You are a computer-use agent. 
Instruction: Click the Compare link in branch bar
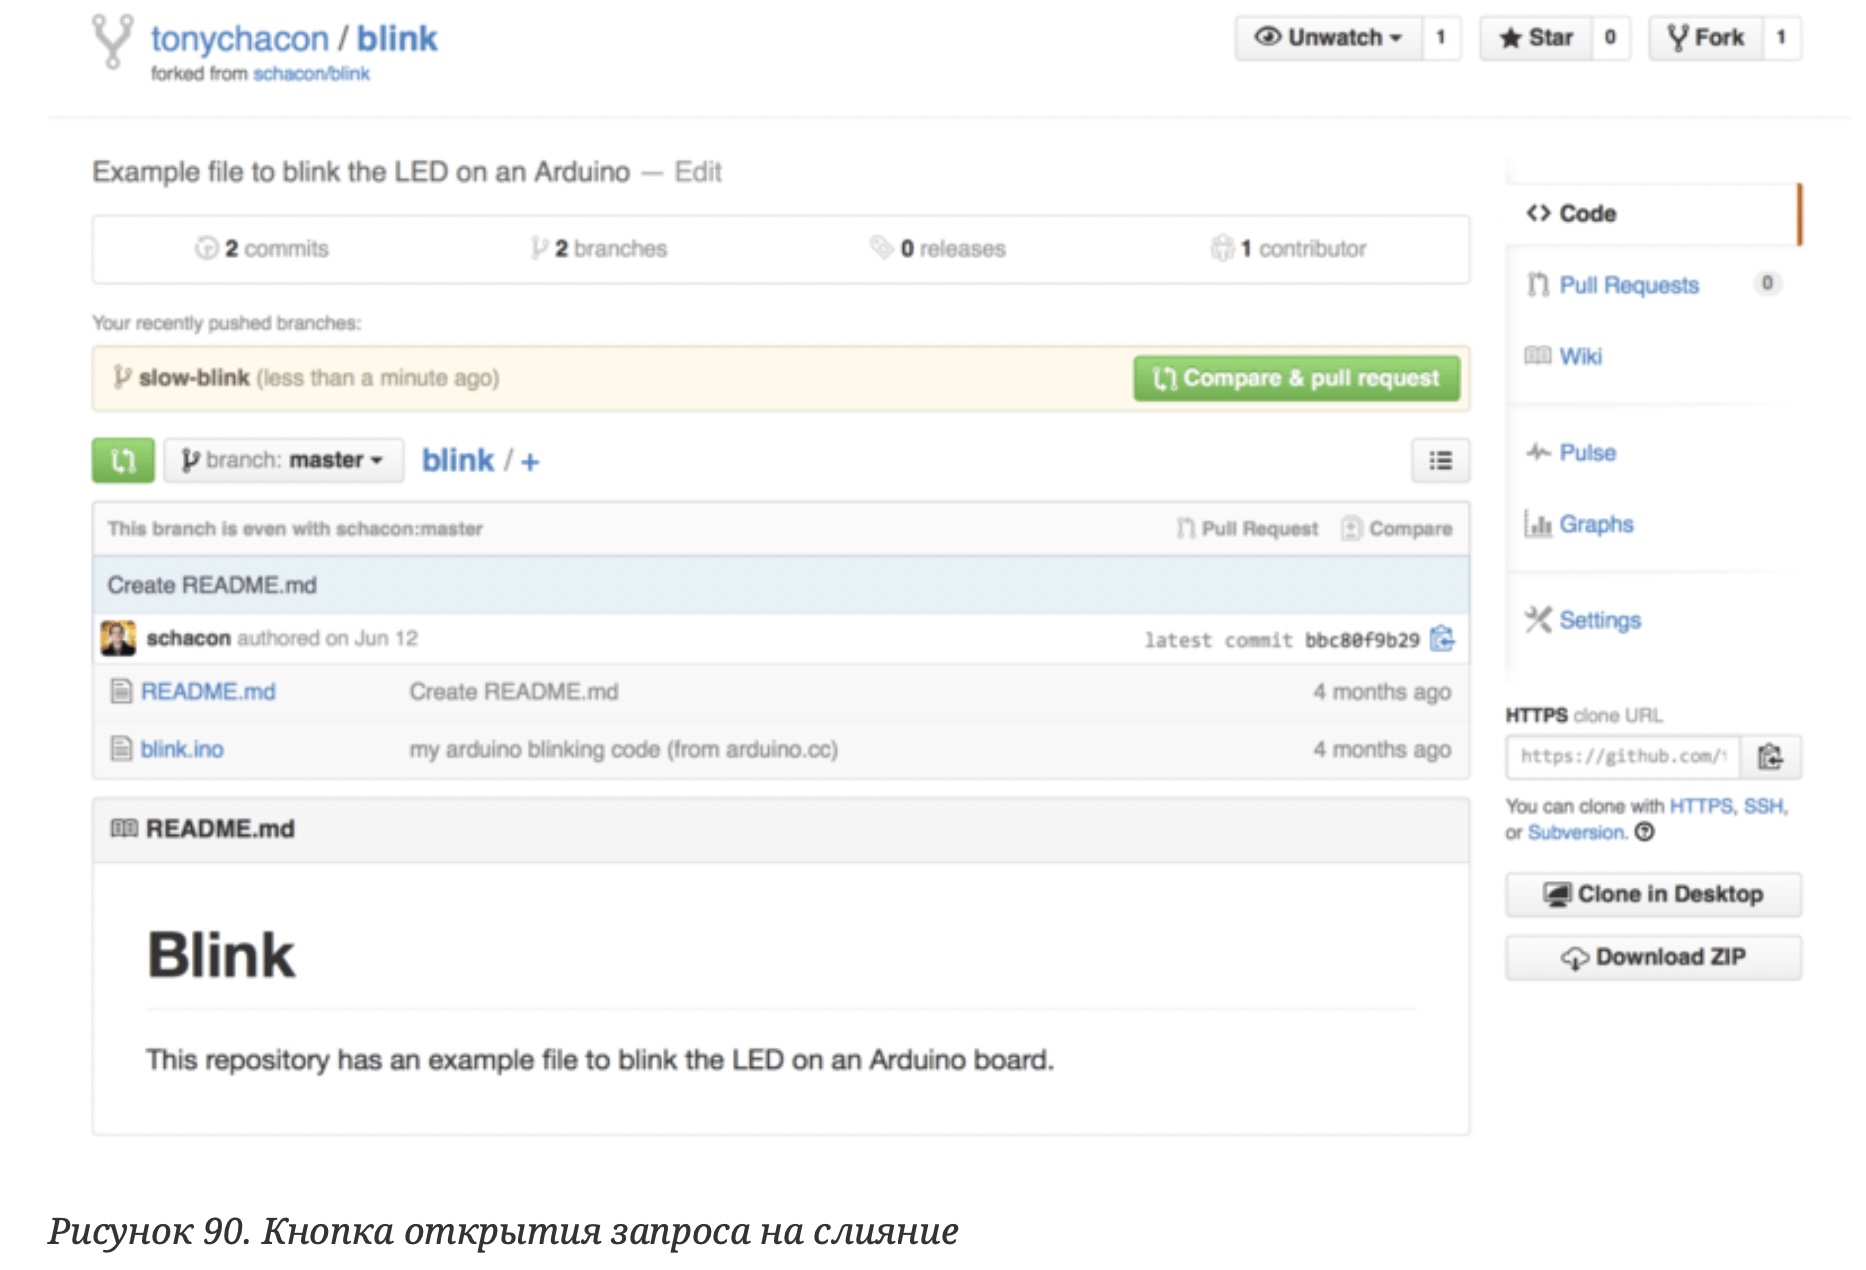(1396, 528)
